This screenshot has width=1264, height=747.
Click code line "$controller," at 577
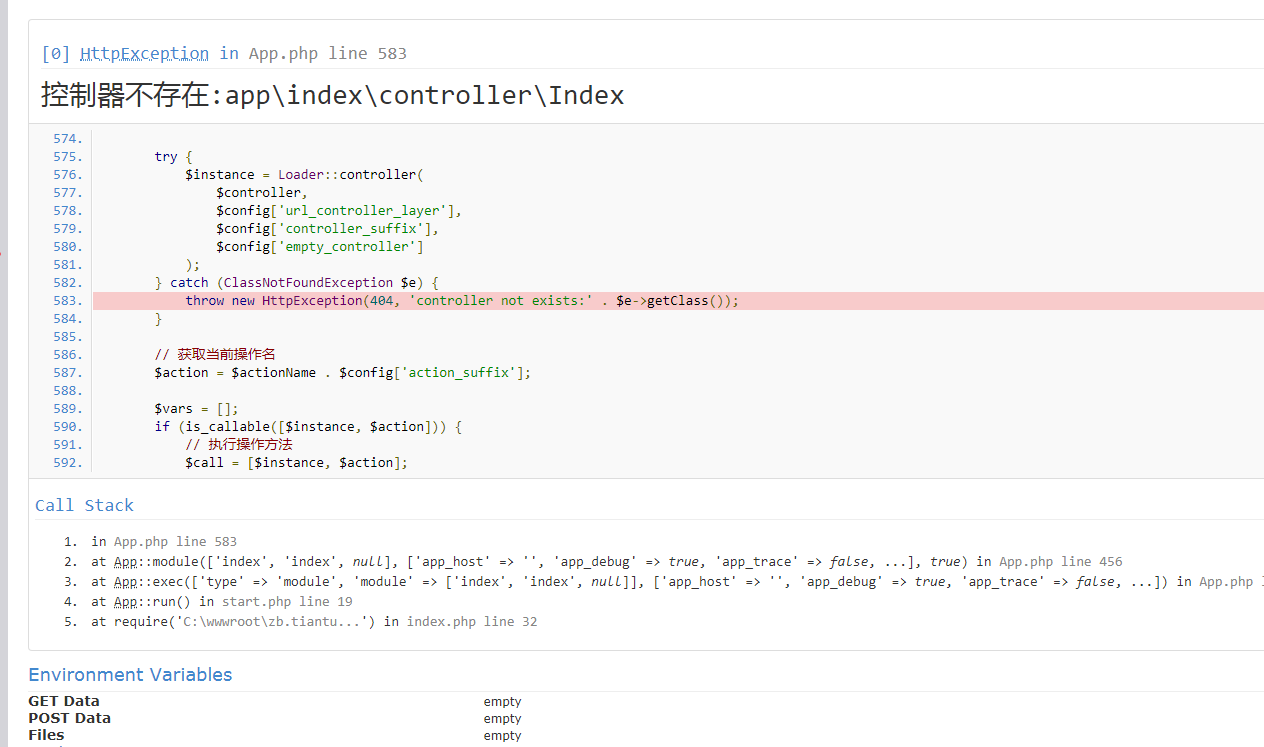[262, 193]
